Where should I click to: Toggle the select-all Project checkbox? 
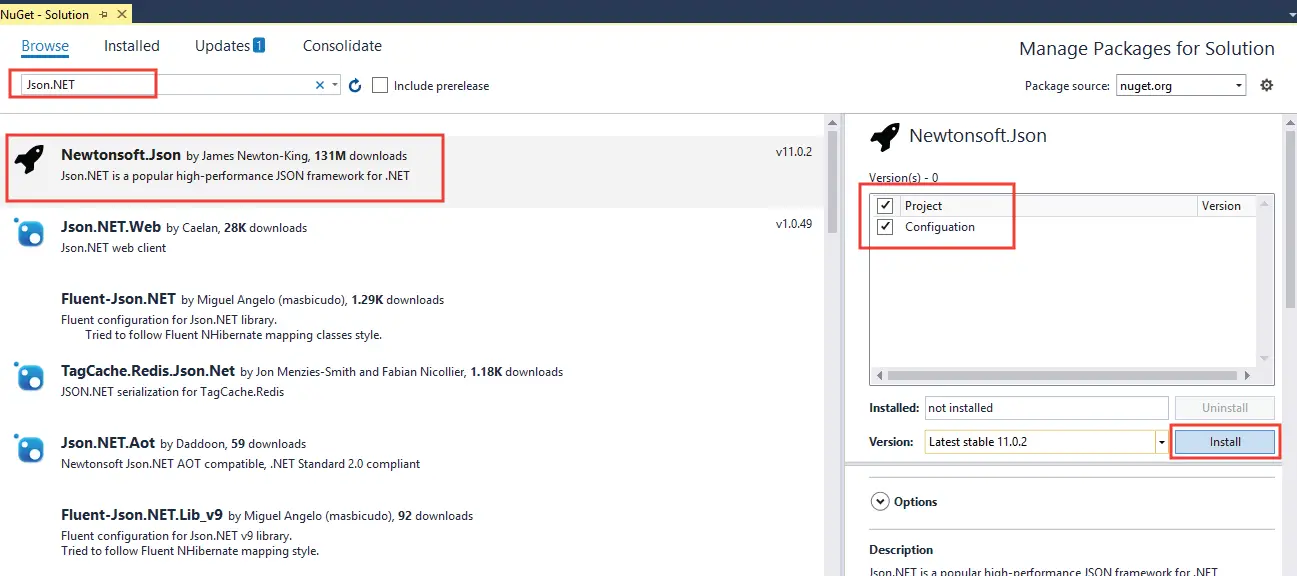click(885, 206)
